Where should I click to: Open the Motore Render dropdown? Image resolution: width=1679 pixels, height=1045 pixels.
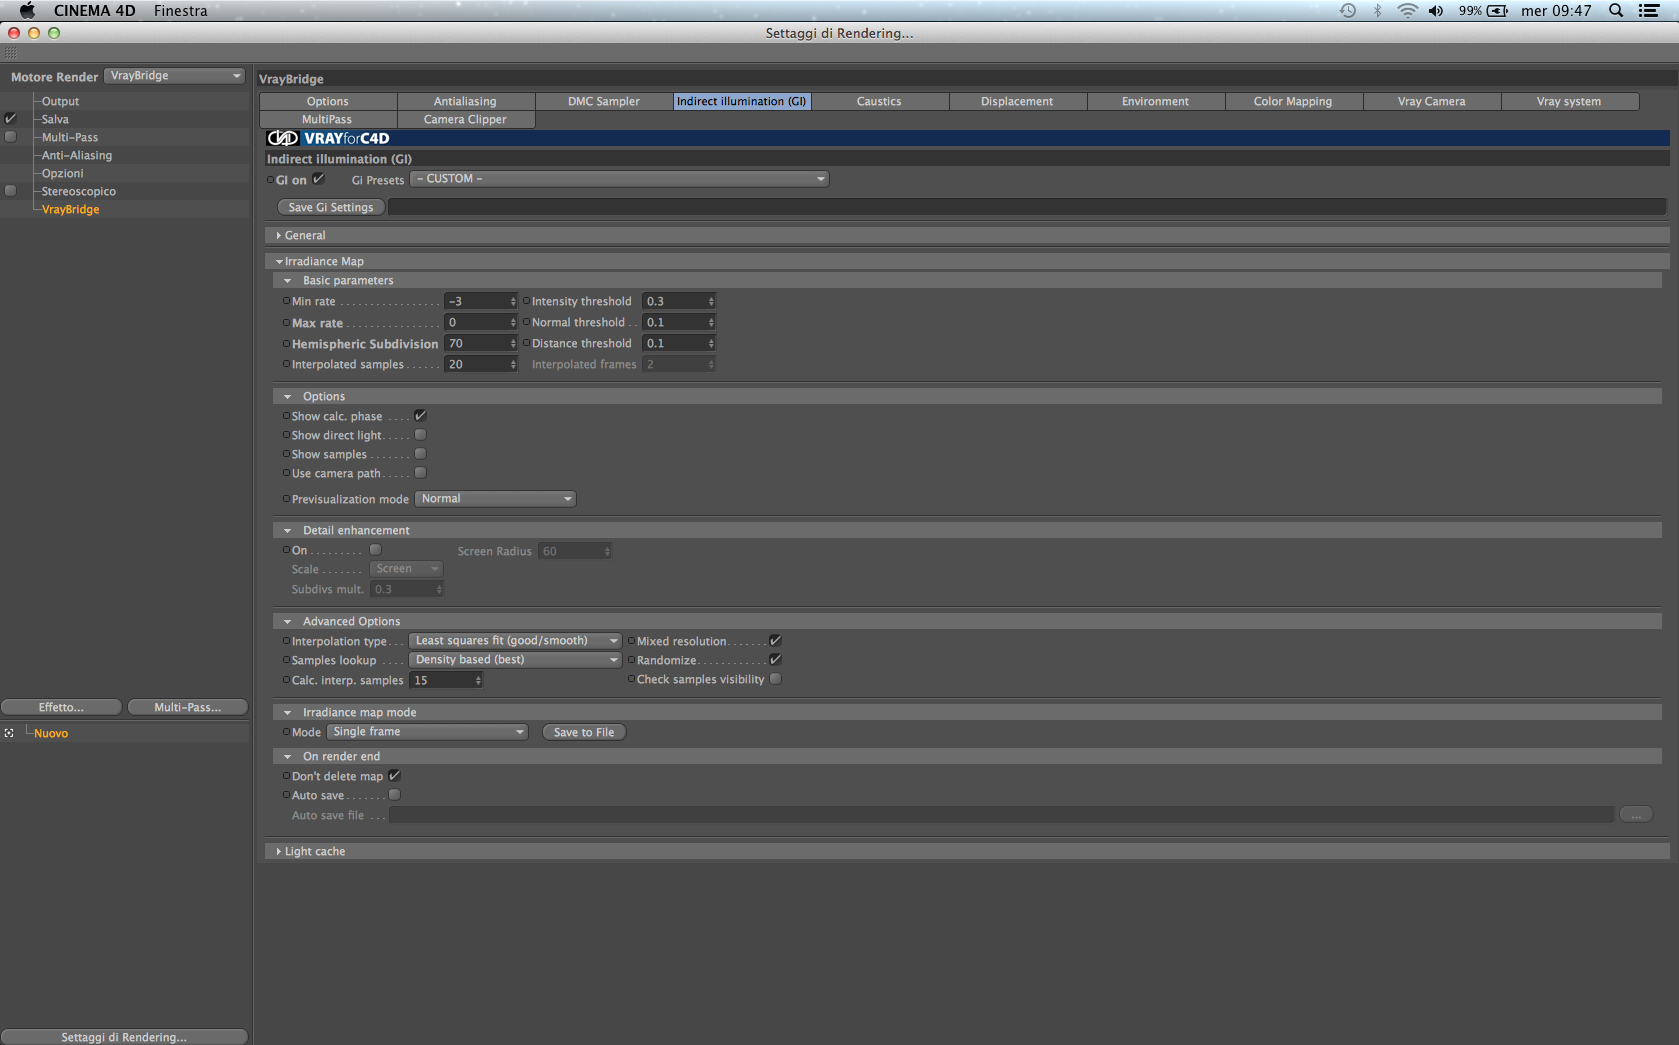175,76
